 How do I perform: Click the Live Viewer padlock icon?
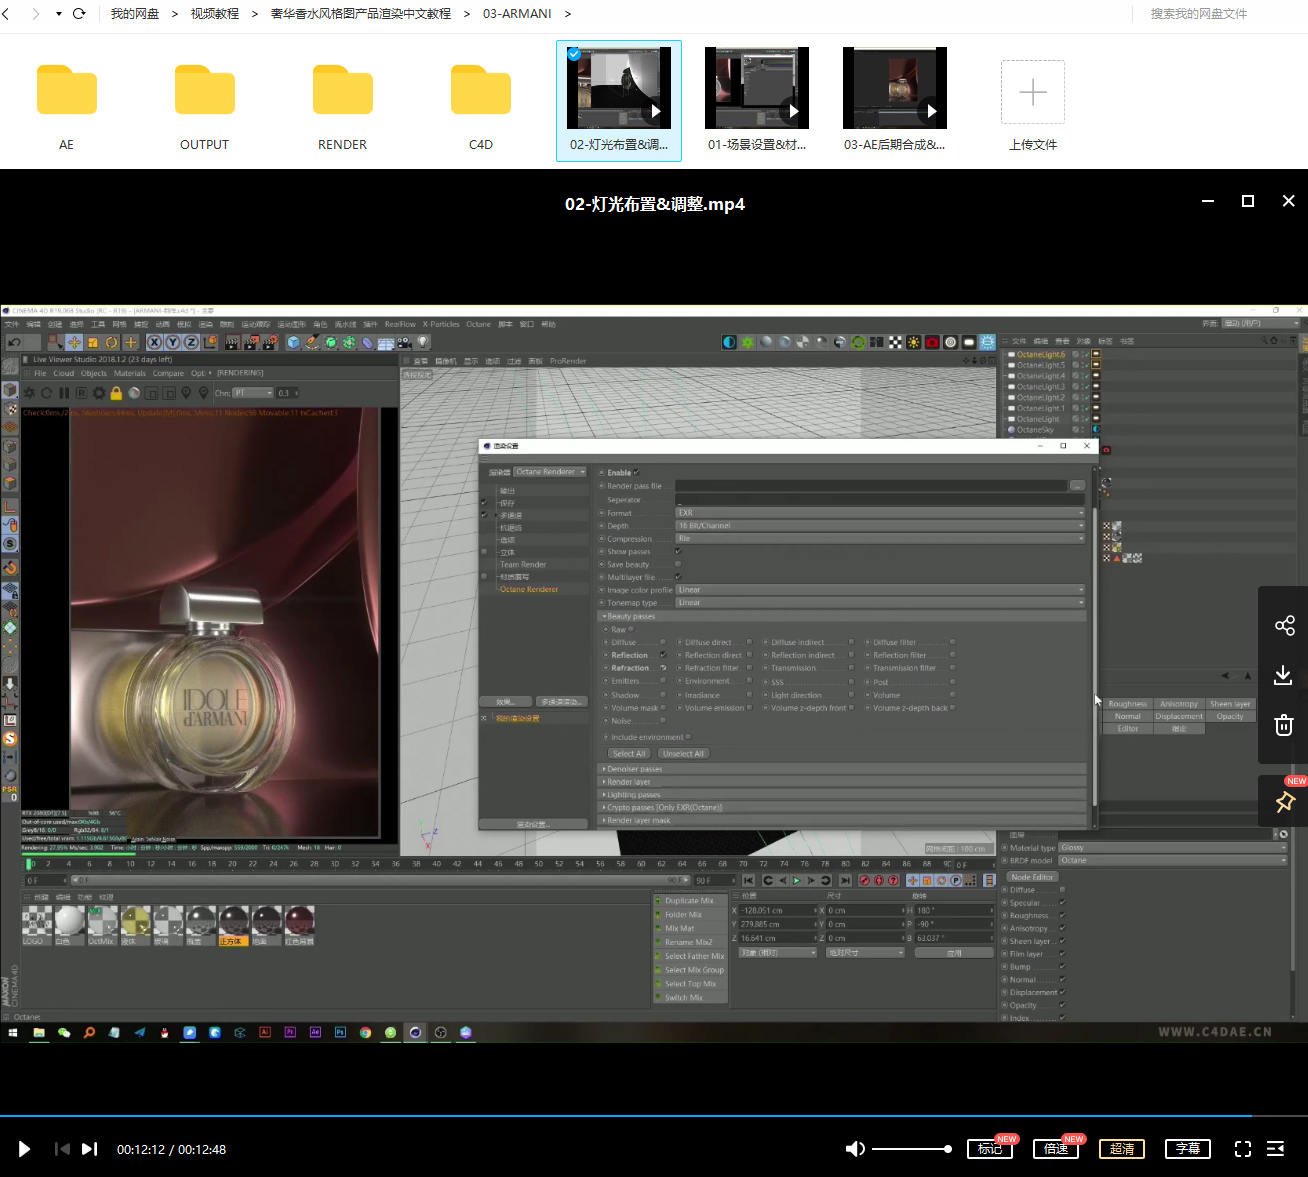(x=116, y=392)
